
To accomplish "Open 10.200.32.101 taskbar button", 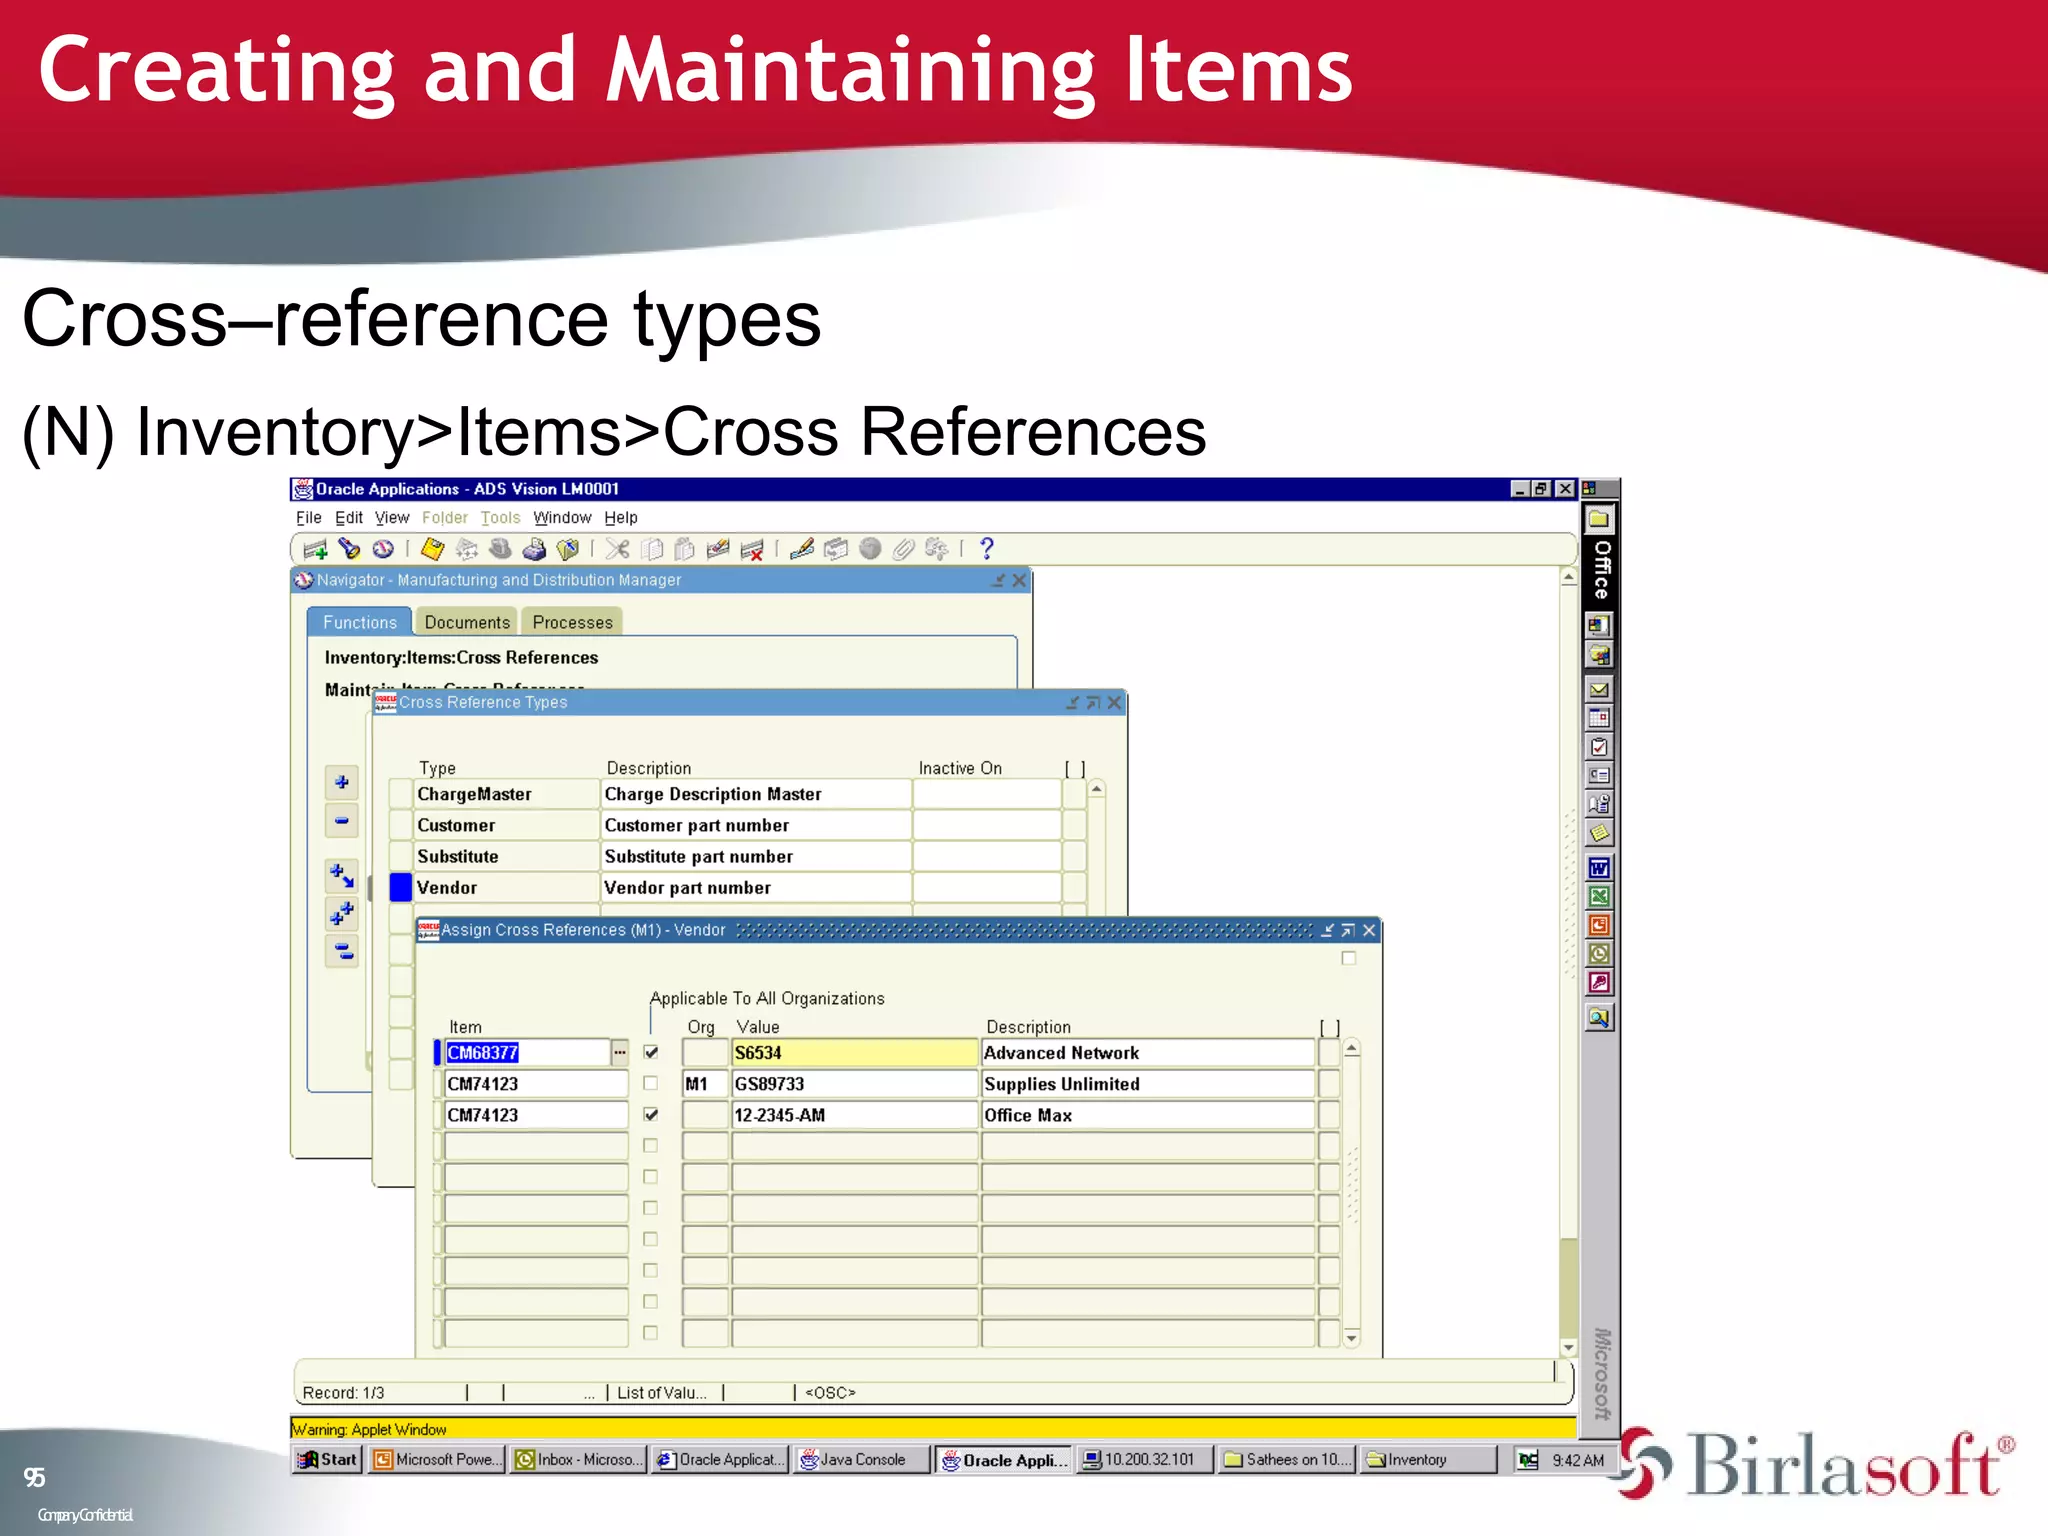I will tap(1145, 1460).
